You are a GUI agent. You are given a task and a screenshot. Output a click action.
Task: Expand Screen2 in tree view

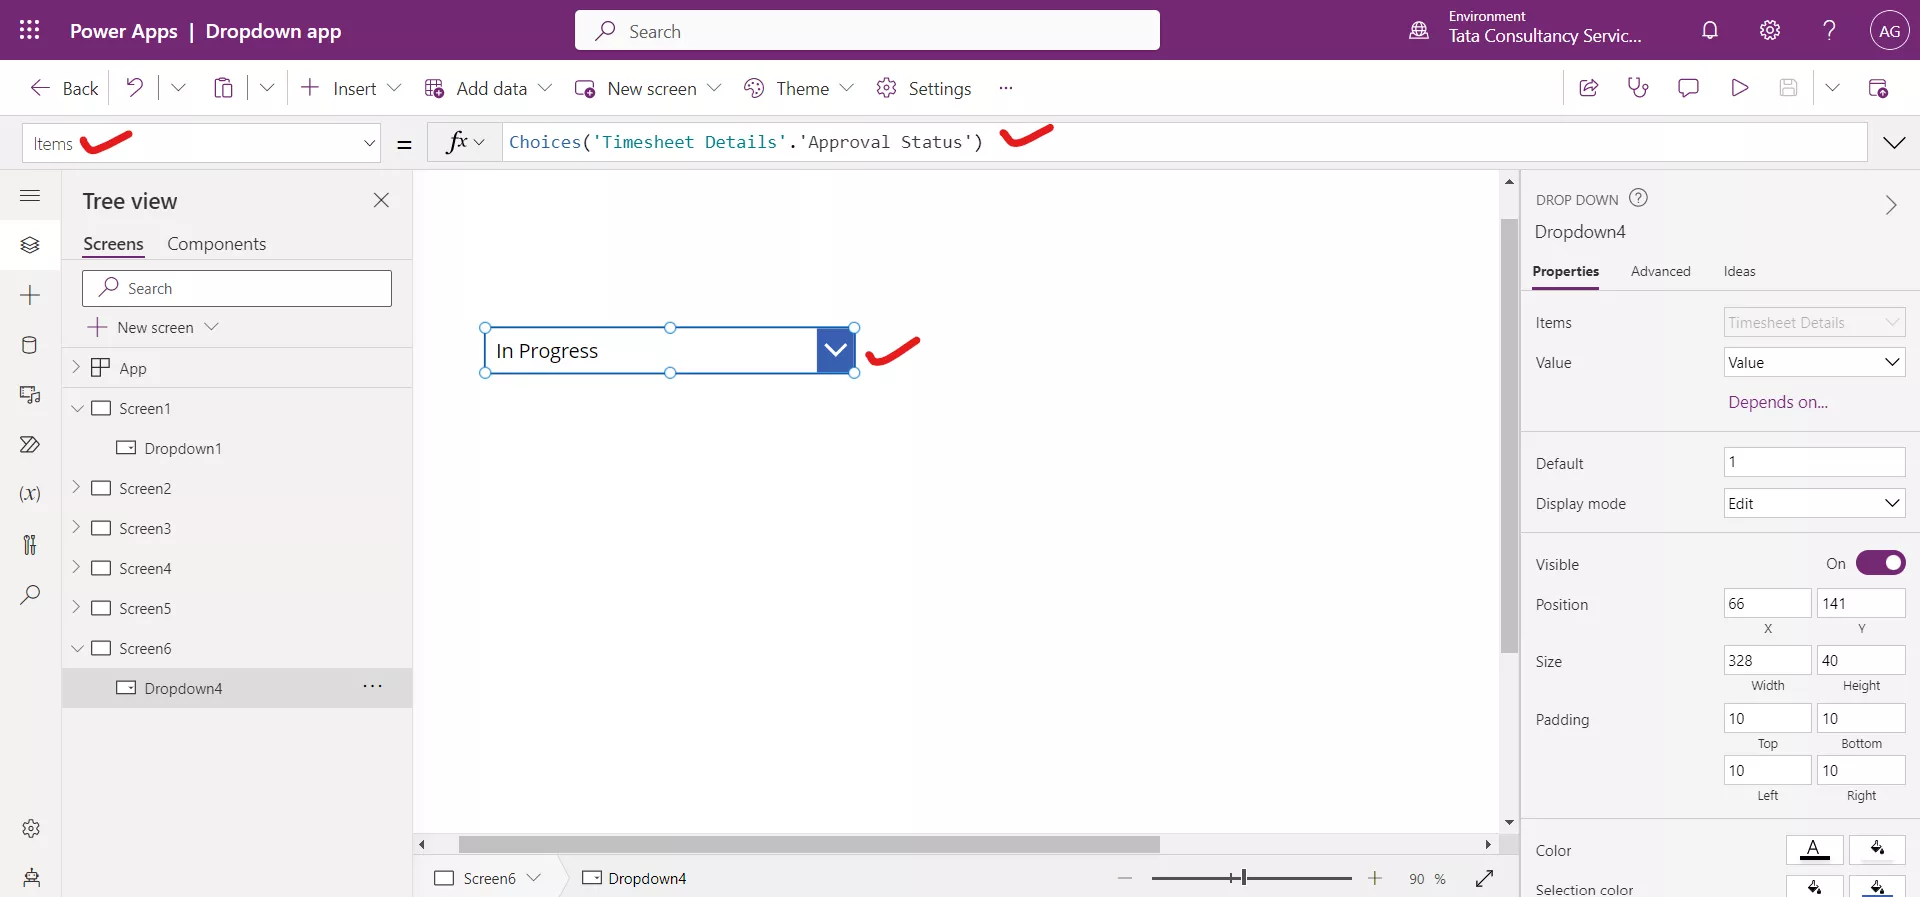pos(76,487)
